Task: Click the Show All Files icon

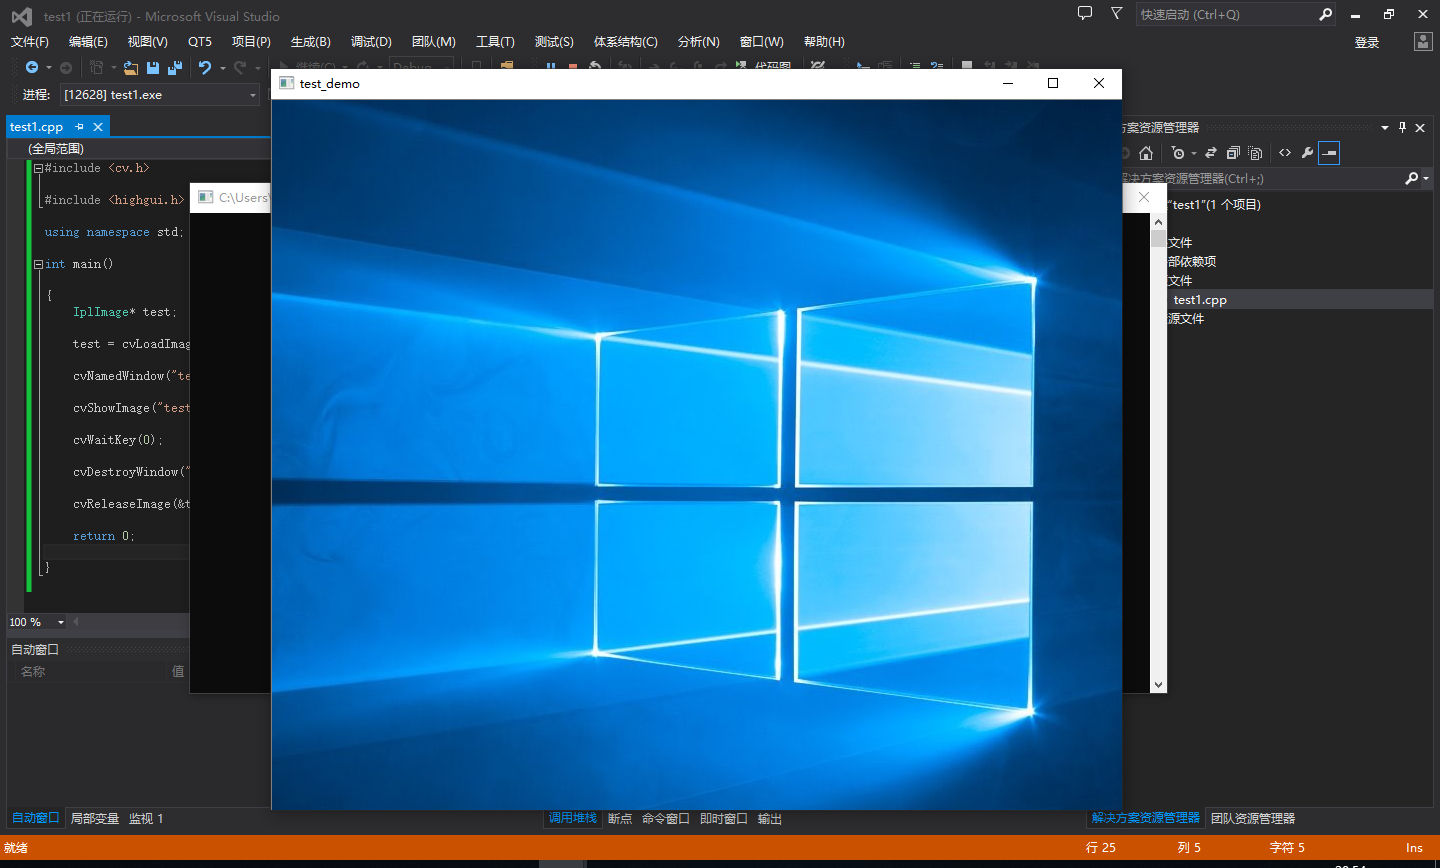Action: click(x=1255, y=153)
